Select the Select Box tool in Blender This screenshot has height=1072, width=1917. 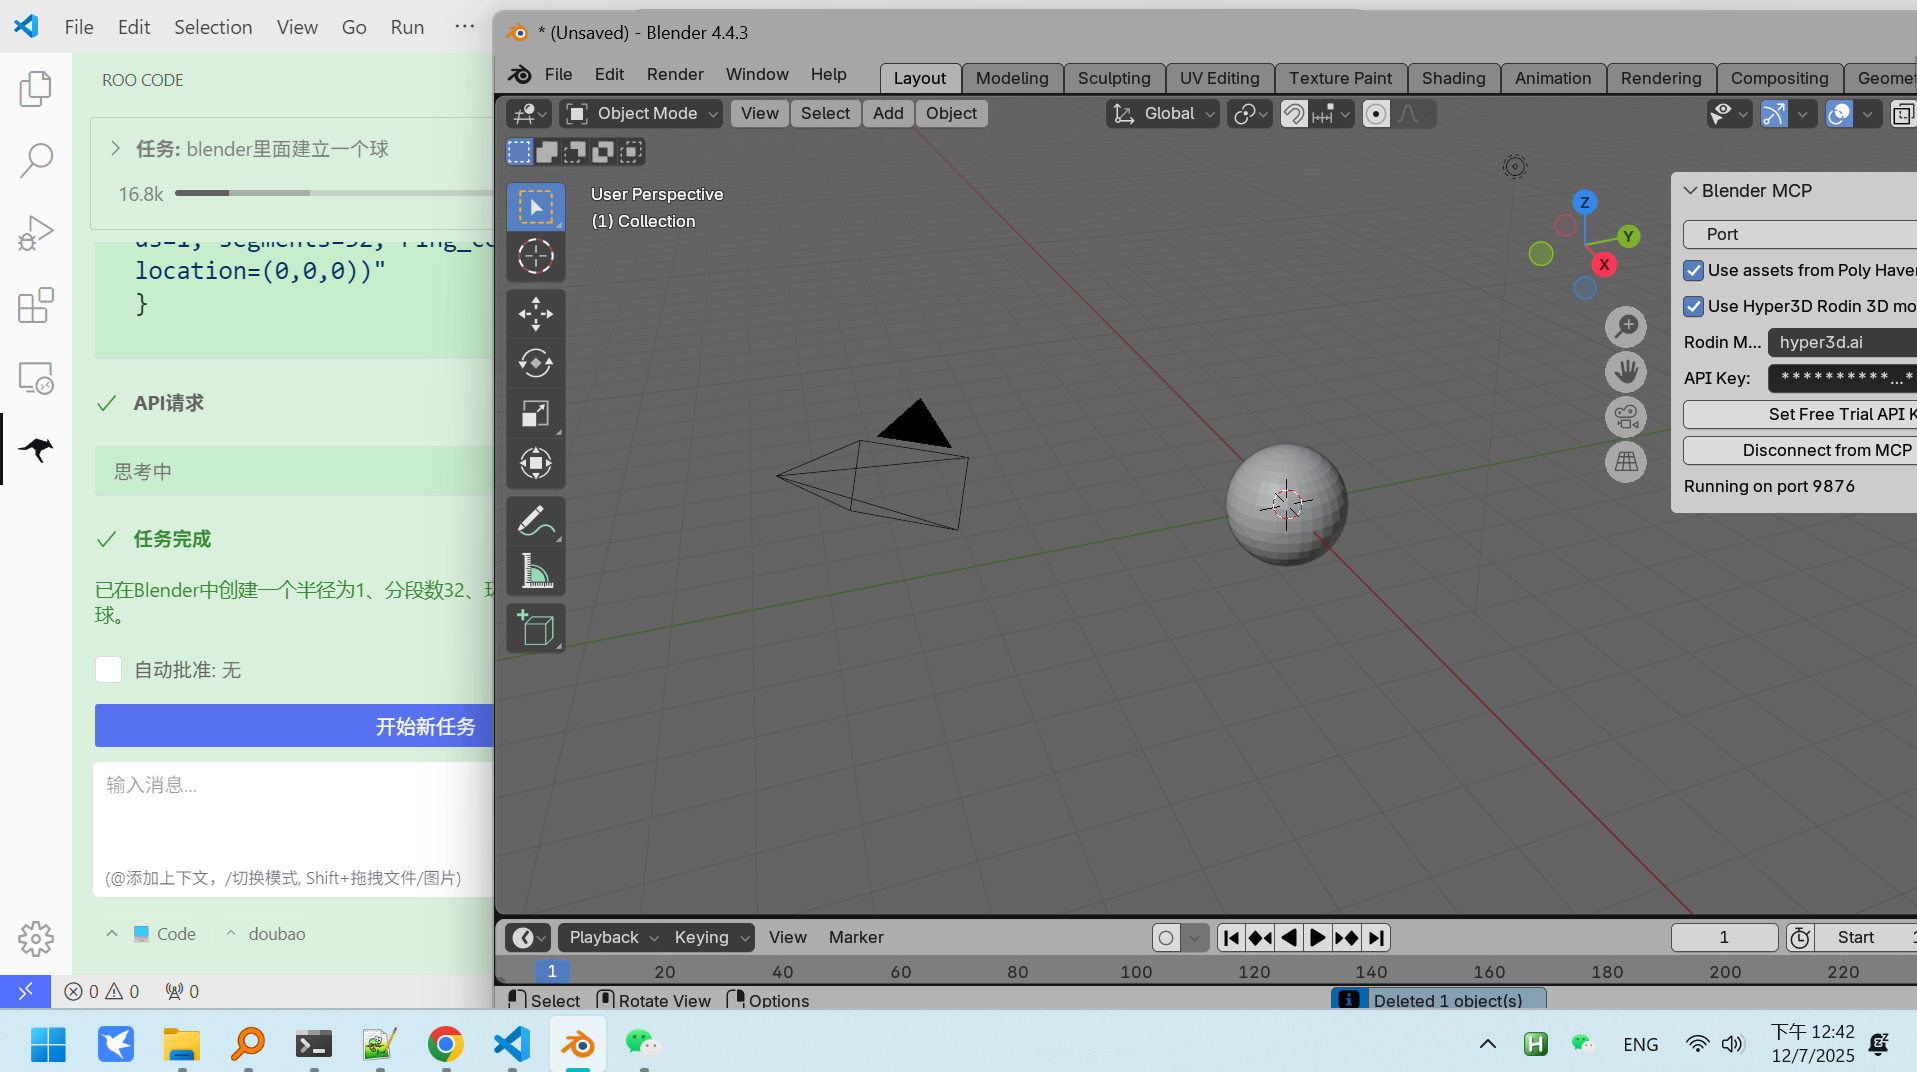(536, 207)
